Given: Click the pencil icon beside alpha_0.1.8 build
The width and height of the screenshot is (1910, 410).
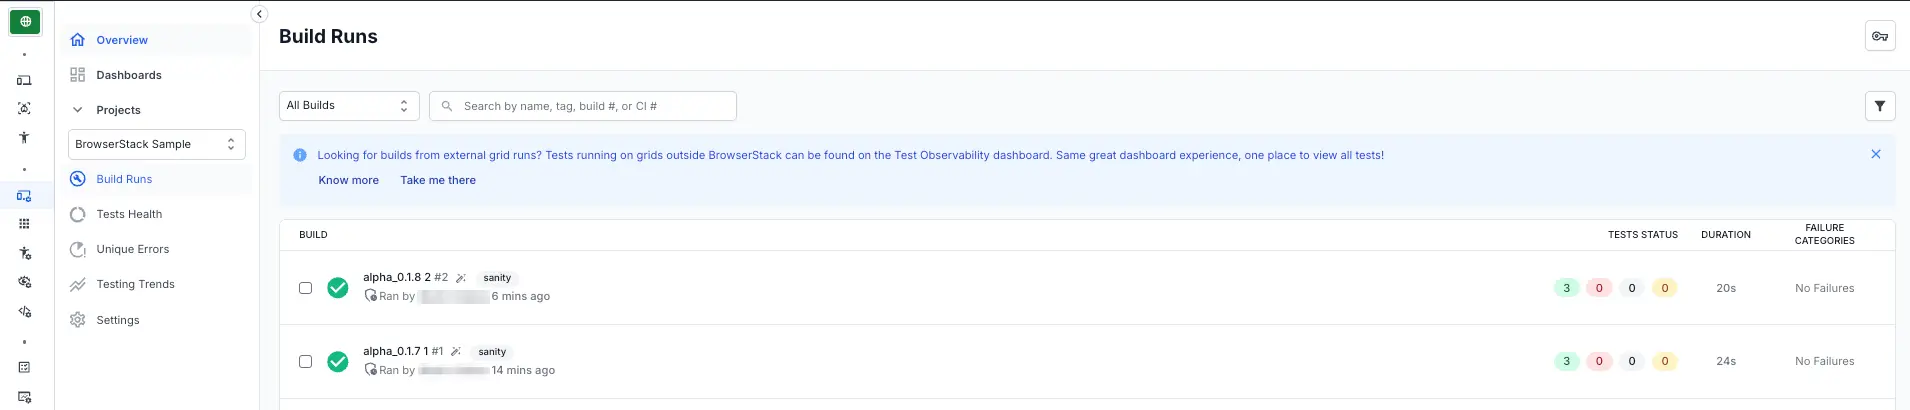Looking at the screenshot, I should point(461,278).
